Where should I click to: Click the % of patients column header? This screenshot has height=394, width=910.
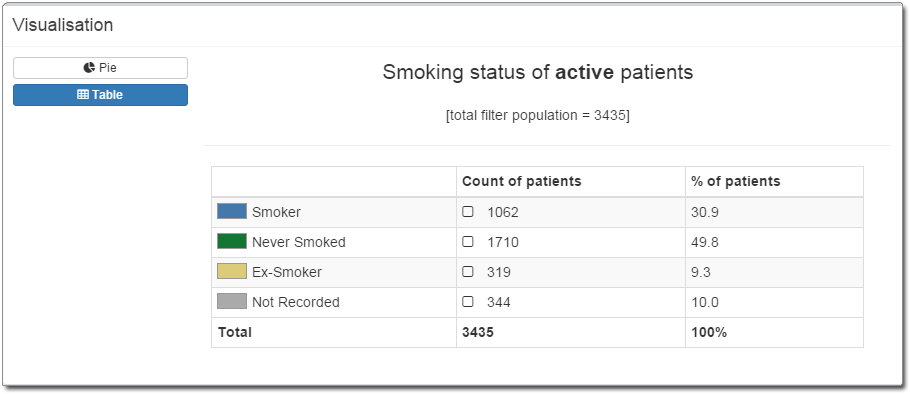point(736,181)
